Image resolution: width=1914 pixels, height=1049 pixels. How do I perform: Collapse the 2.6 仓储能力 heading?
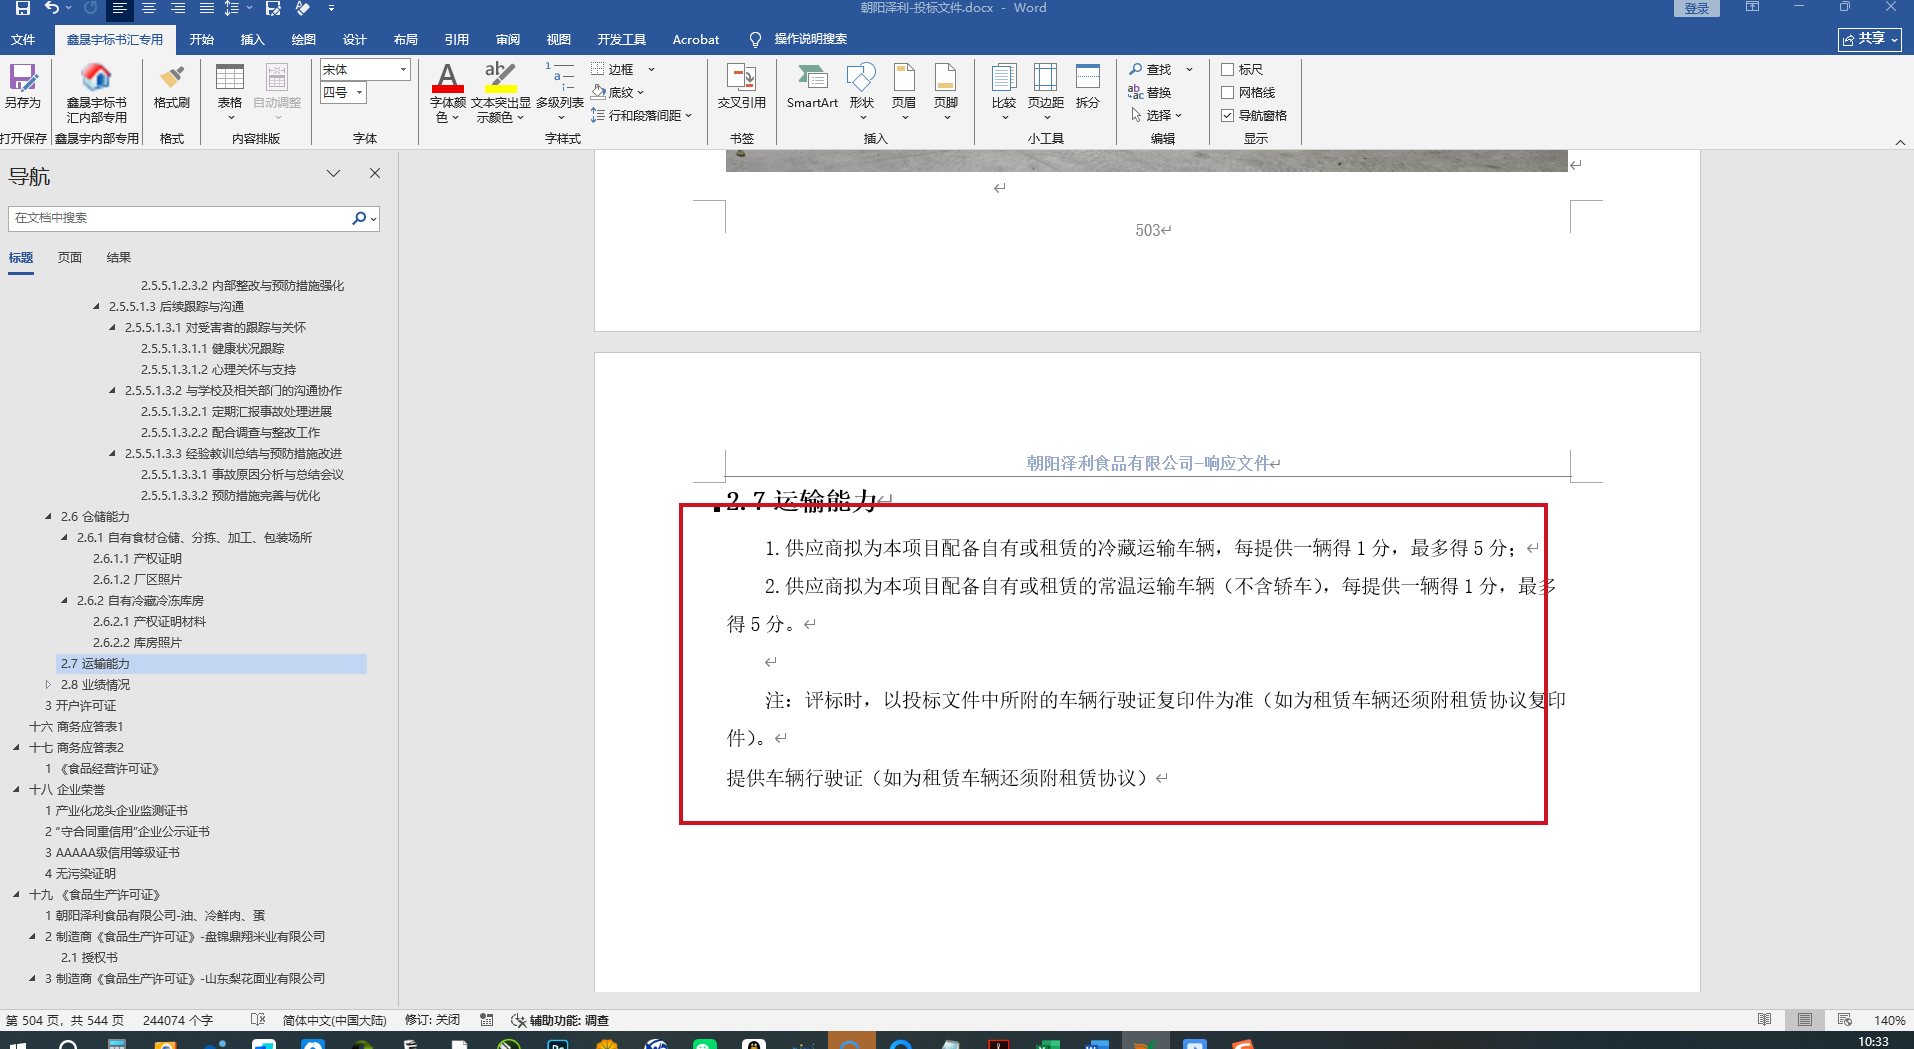click(48, 517)
